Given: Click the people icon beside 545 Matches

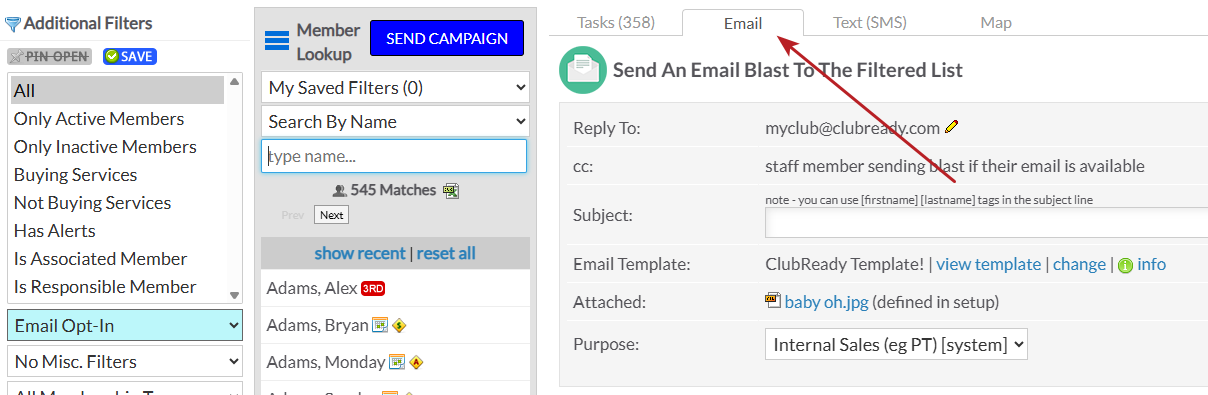Looking at the screenshot, I should 340,190.
